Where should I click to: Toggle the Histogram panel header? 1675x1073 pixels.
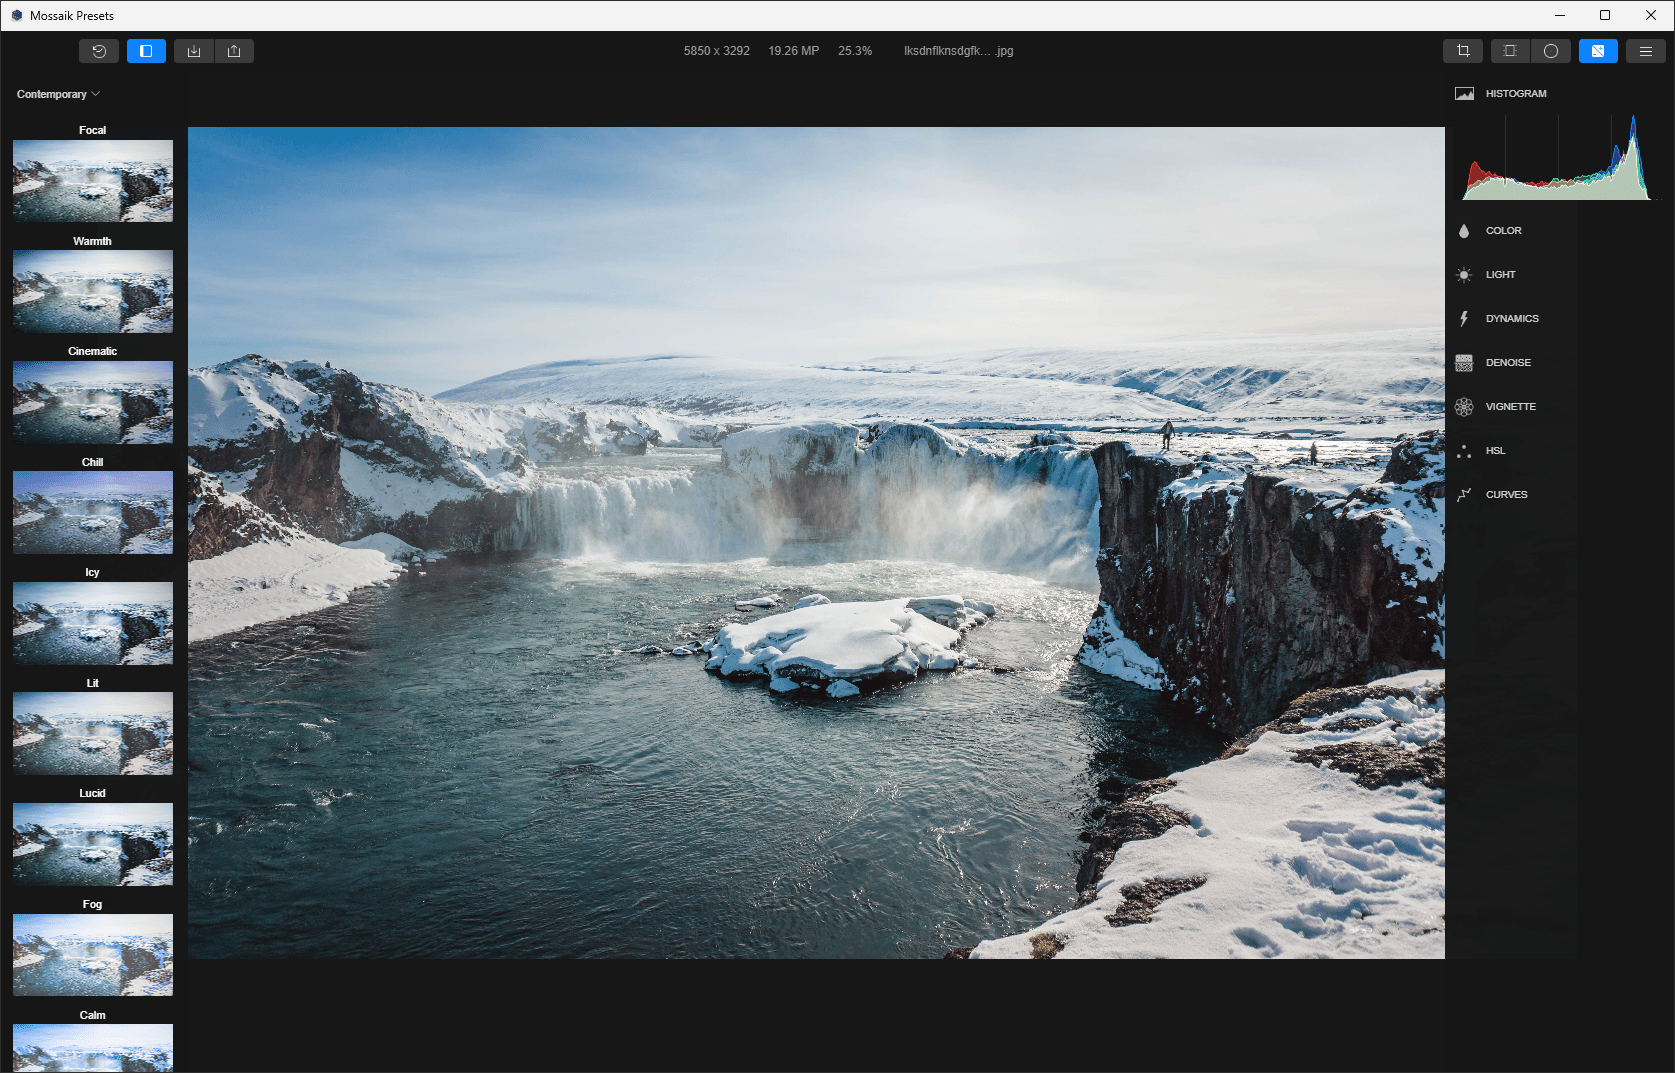[x=1515, y=94]
